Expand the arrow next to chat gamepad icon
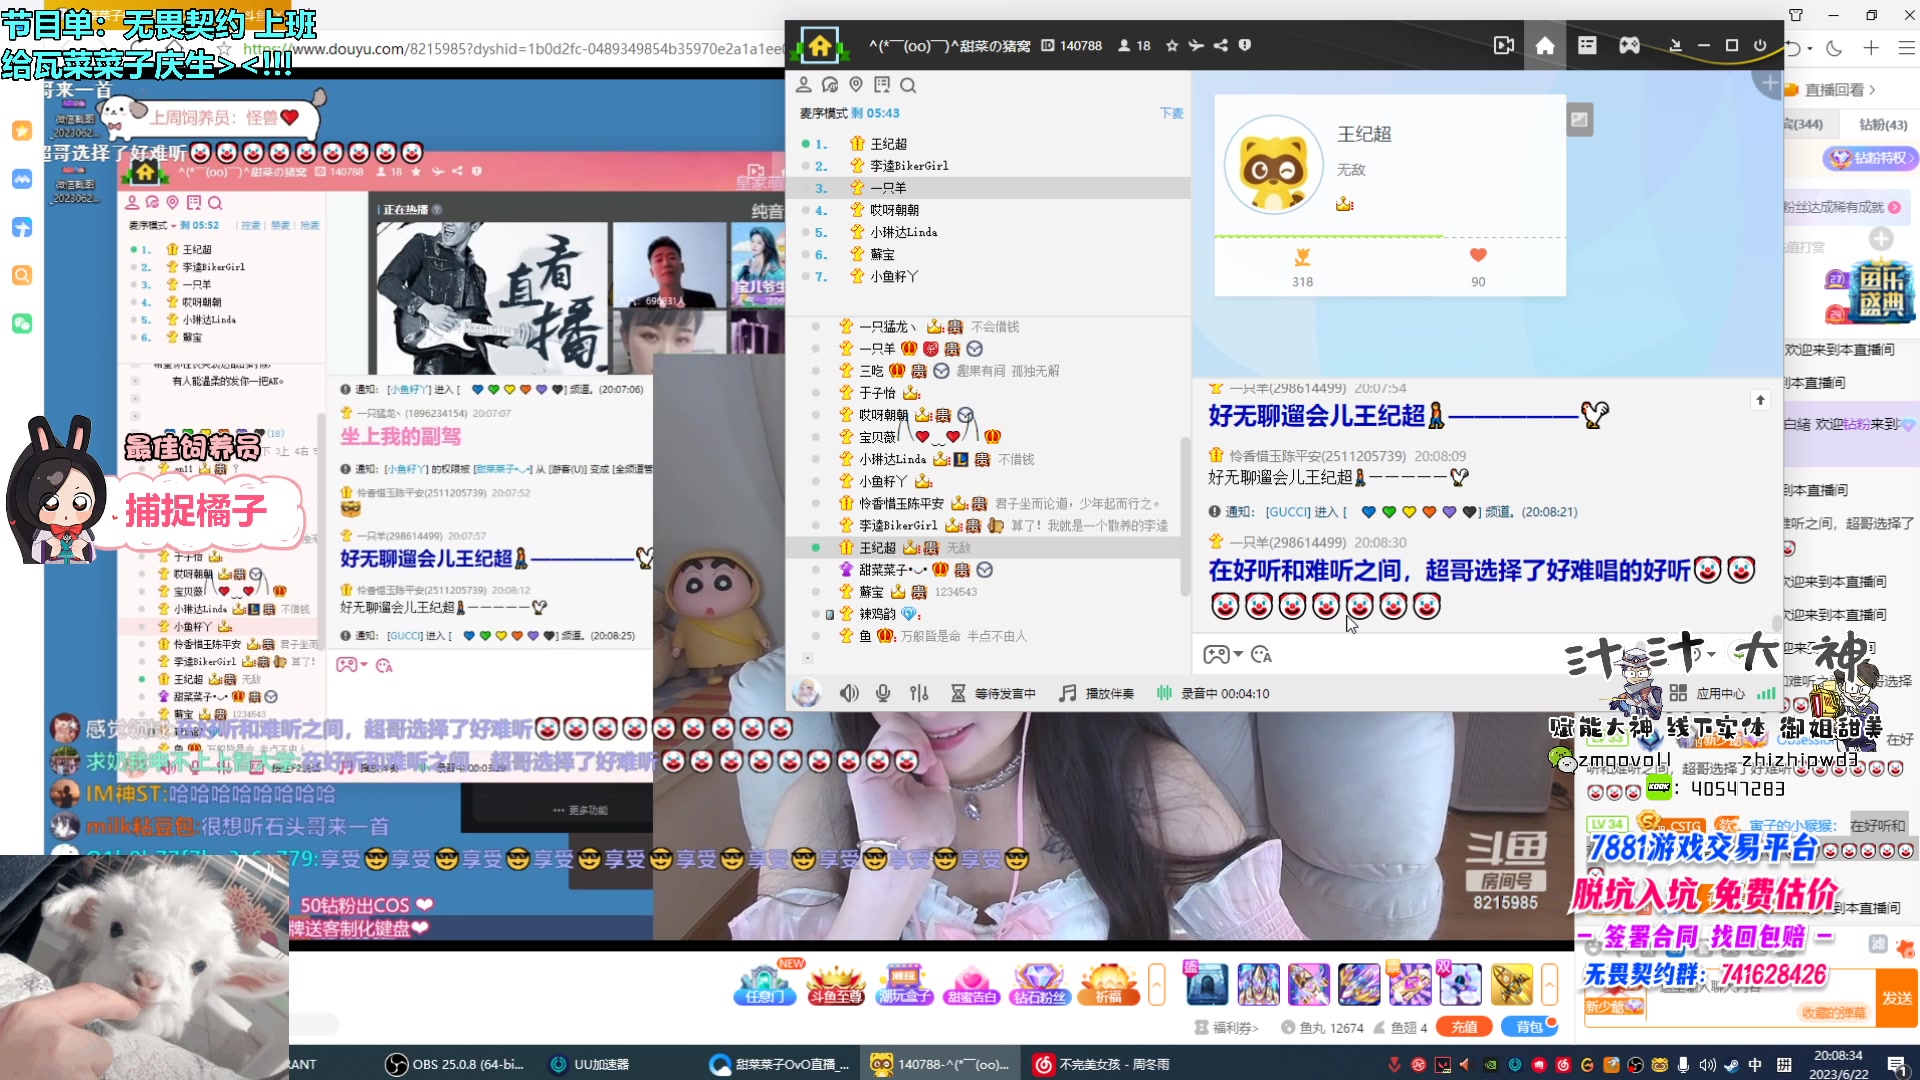This screenshot has width=1920, height=1080. (x=1239, y=655)
